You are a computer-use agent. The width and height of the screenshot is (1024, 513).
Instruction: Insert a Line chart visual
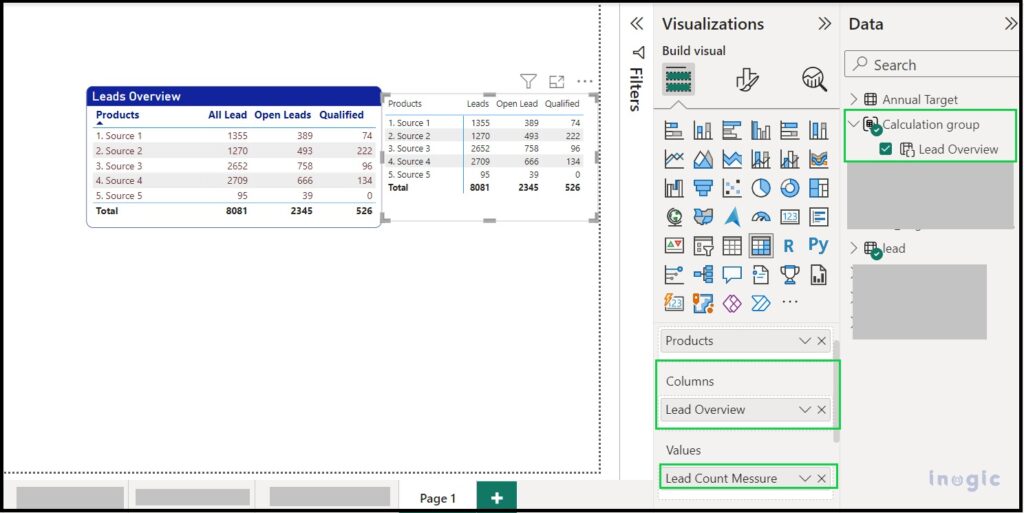click(674, 159)
